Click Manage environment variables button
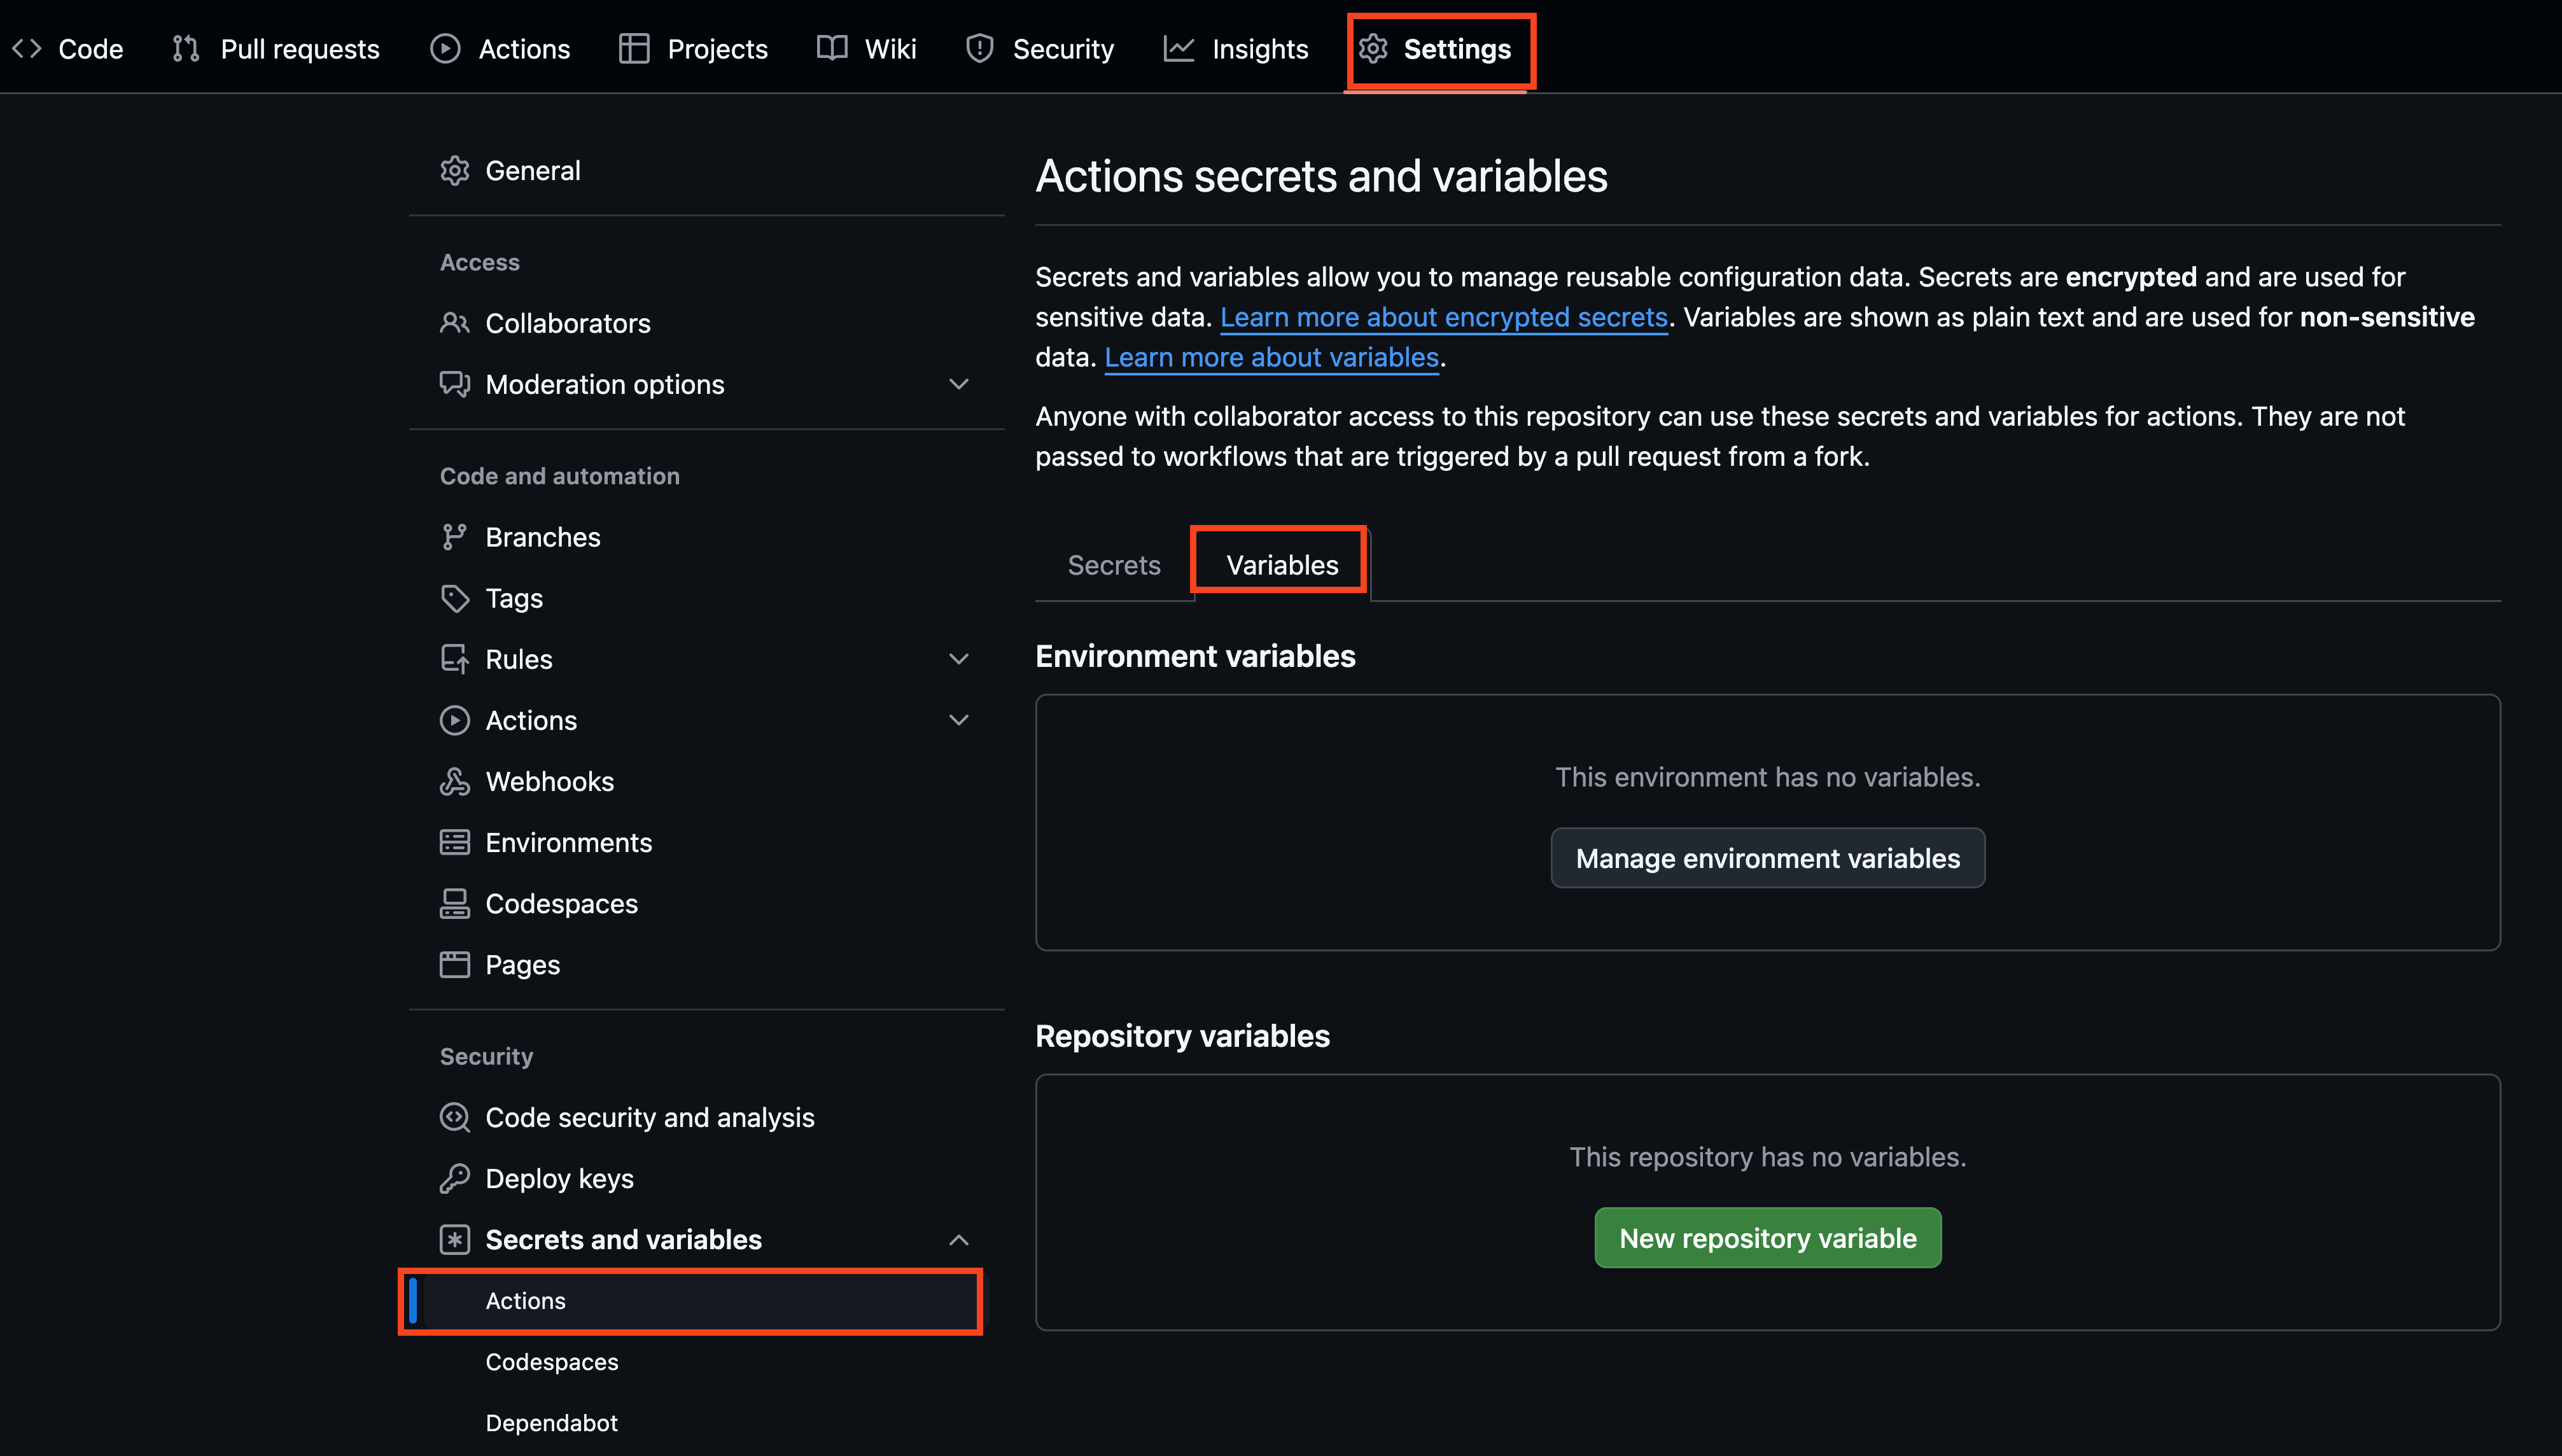The height and width of the screenshot is (1456, 2562). 1767,858
